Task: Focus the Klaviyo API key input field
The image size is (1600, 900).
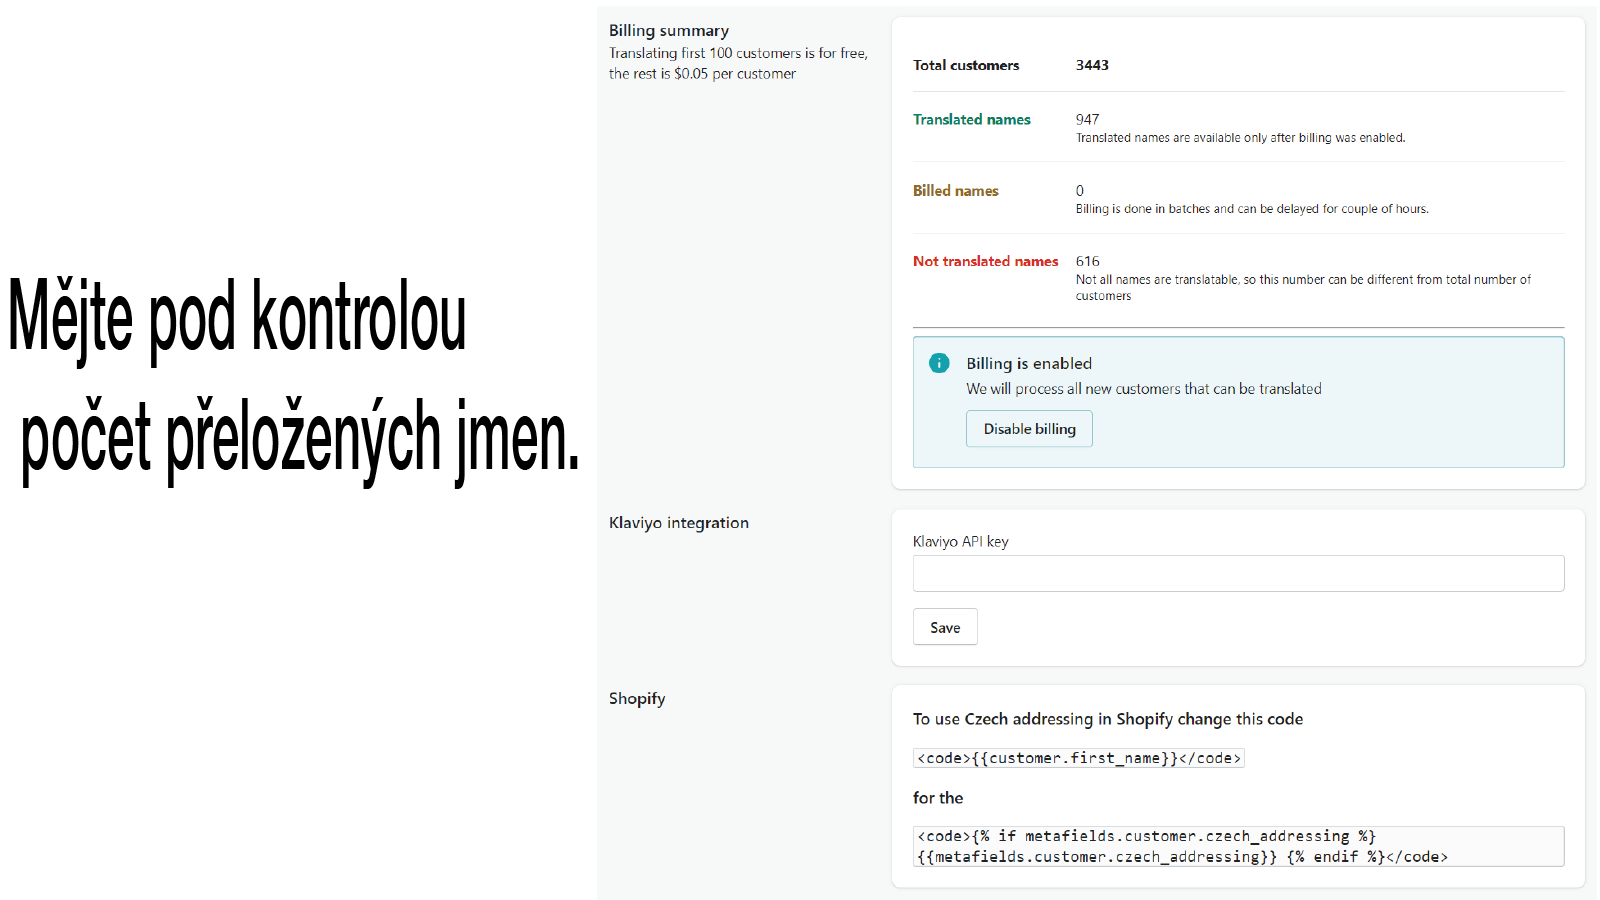Action: click(x=1237, y=574)
